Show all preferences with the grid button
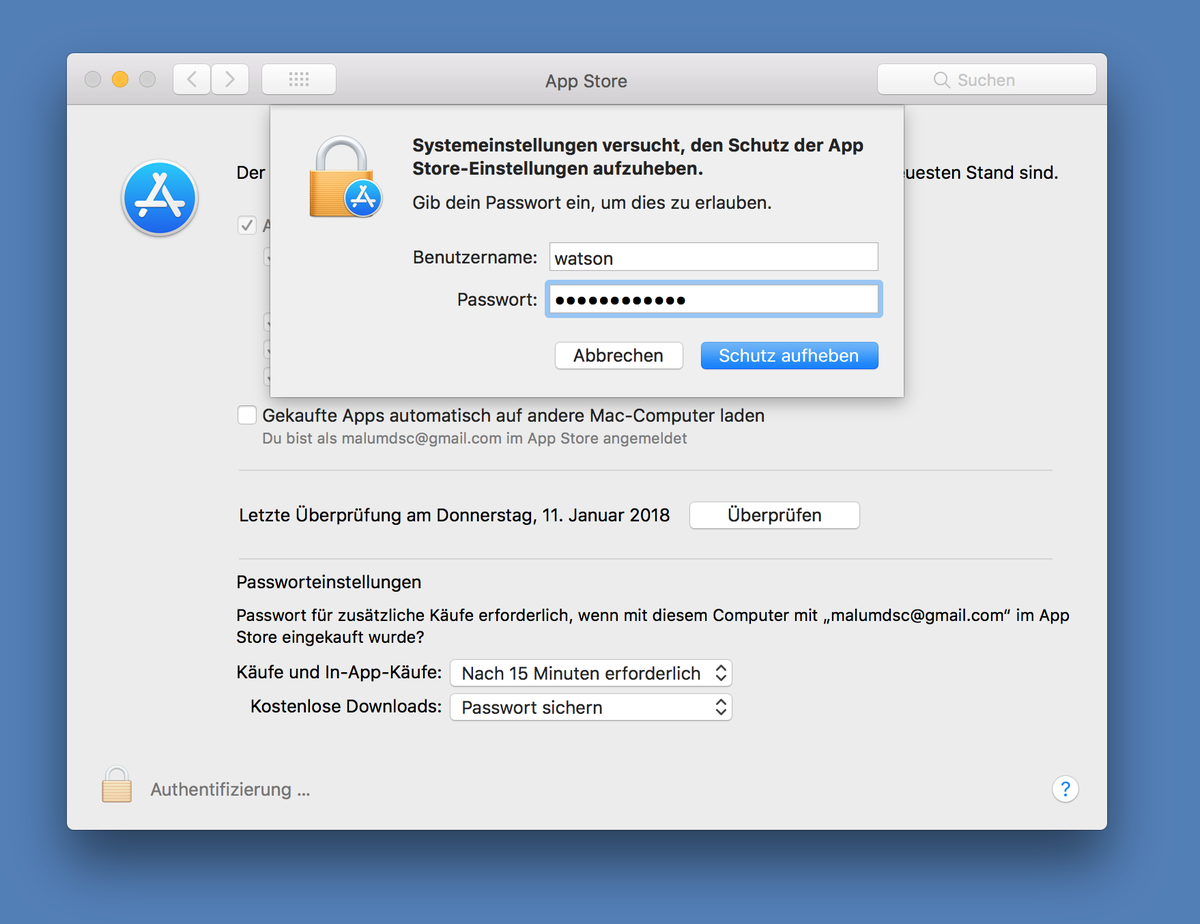 299,79
